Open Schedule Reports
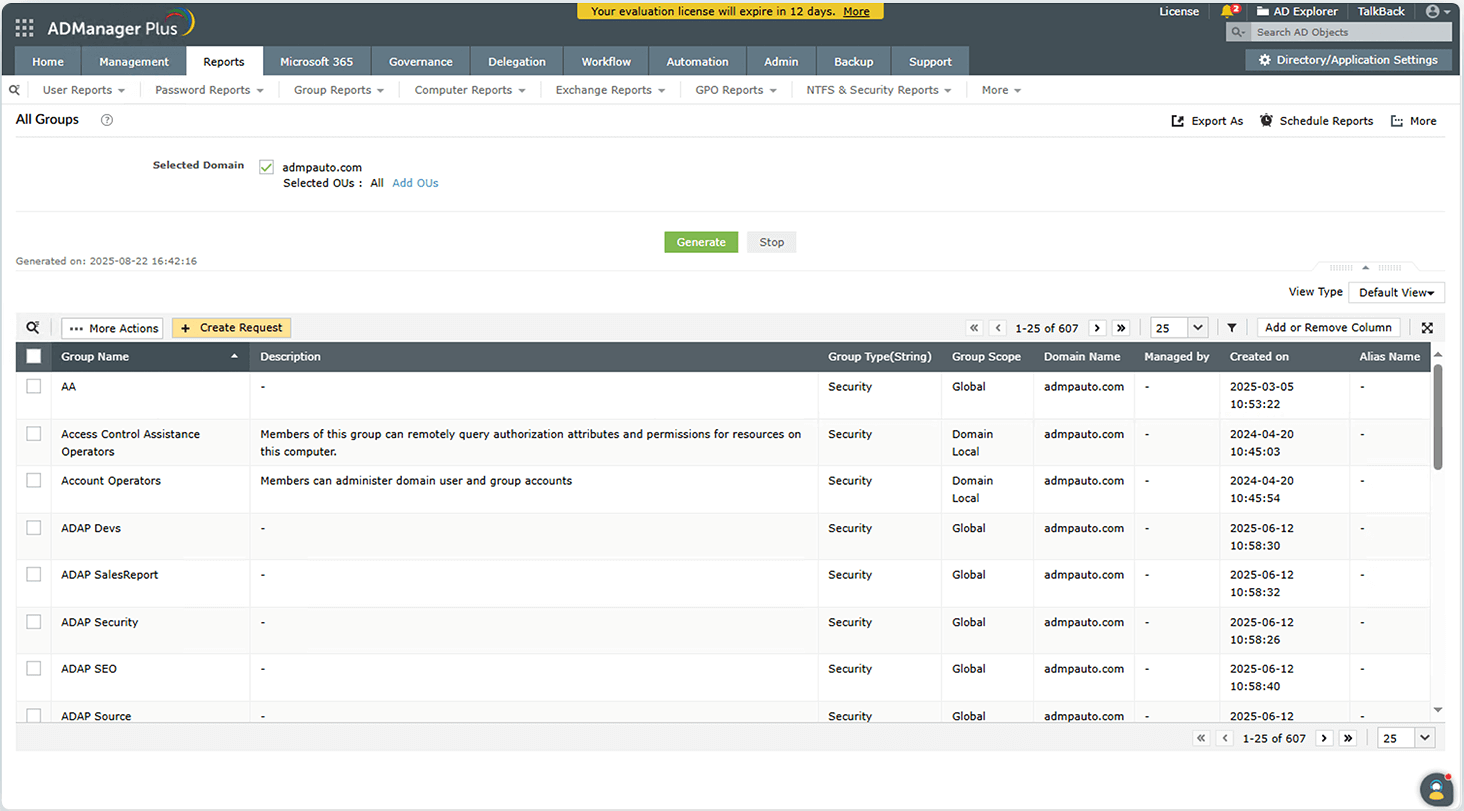 1316,121
